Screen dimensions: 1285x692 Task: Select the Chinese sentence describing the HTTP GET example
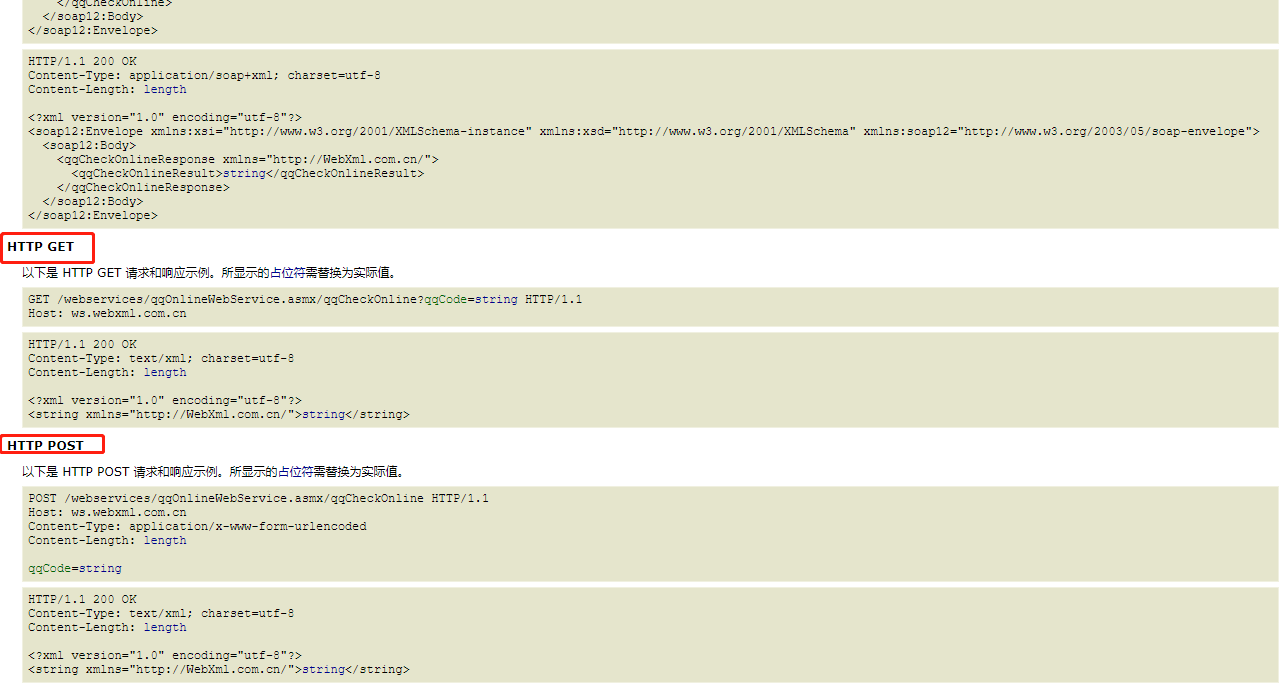click(209, 272)
